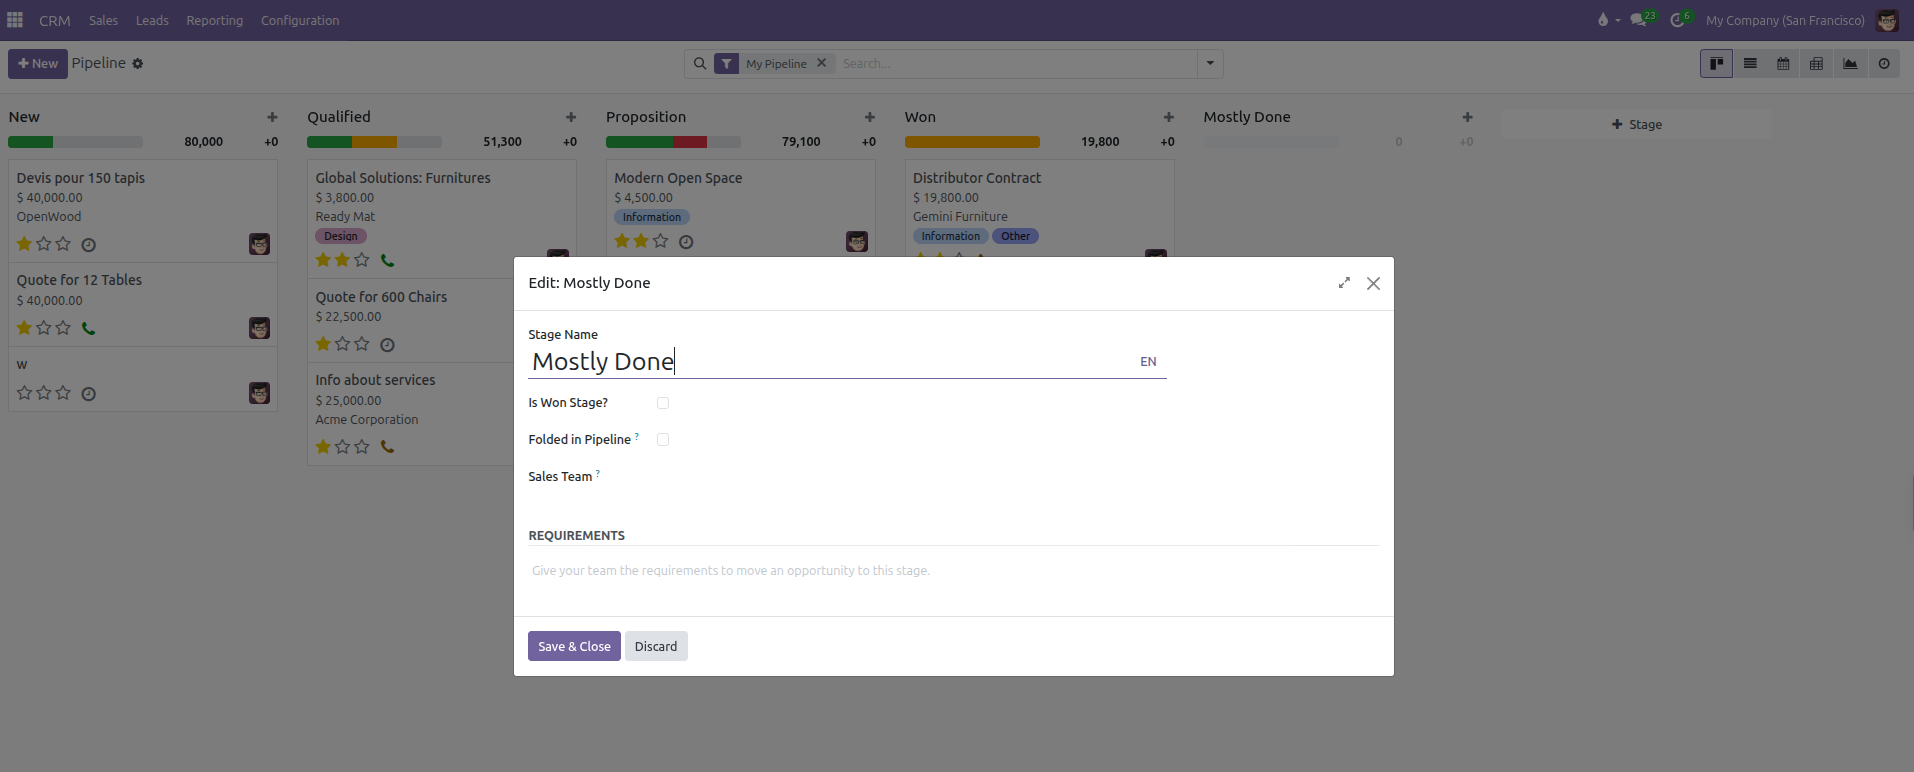This screenshot has height=772, width=1914.
Task: Click the clock icon on Devis pour 150 tapis
Action: tap(88, 245)
